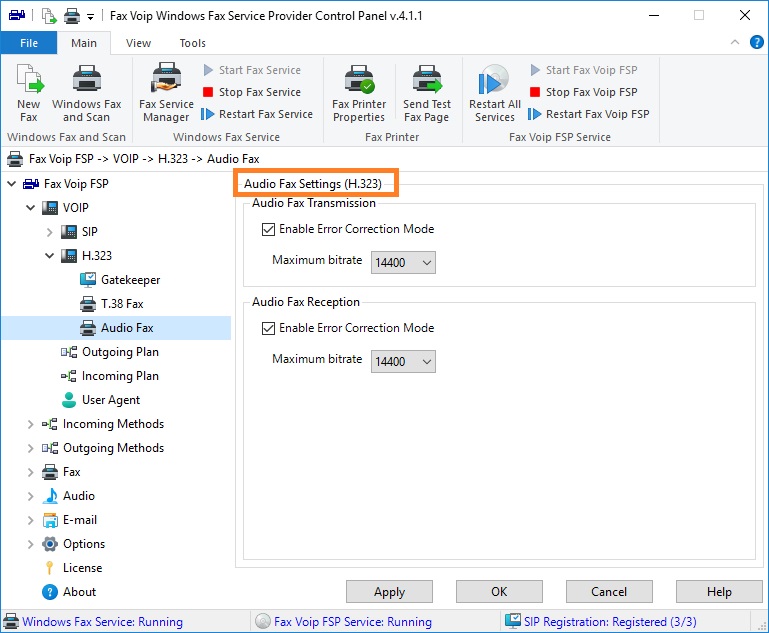Click Restart Fax Service
769x633 pixels.
coord(257,114)
